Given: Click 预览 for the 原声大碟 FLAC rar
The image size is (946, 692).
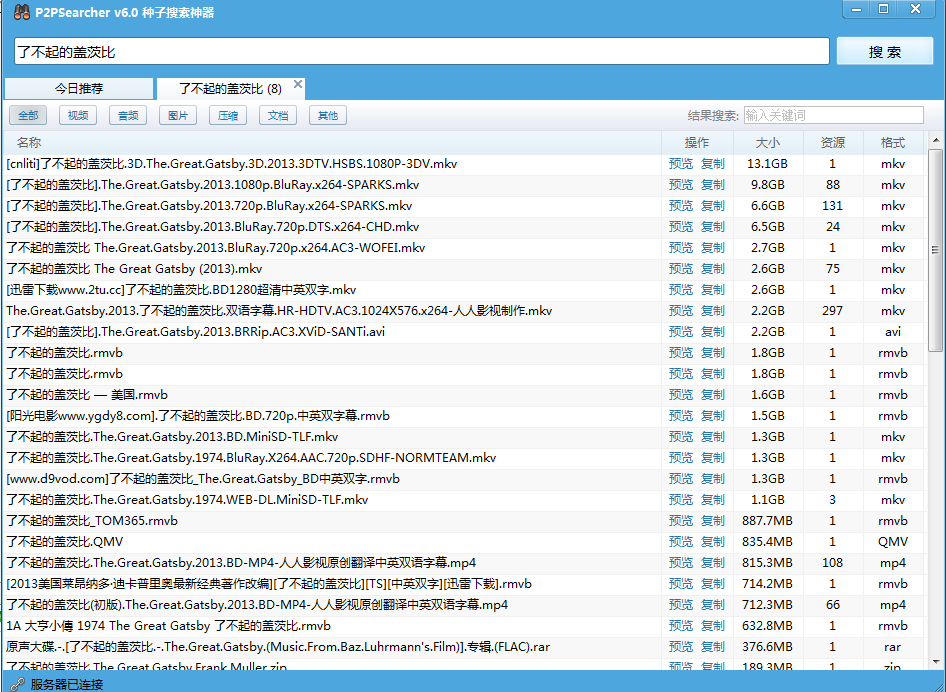Looking at the screenshot, I should tap(681, 647).
